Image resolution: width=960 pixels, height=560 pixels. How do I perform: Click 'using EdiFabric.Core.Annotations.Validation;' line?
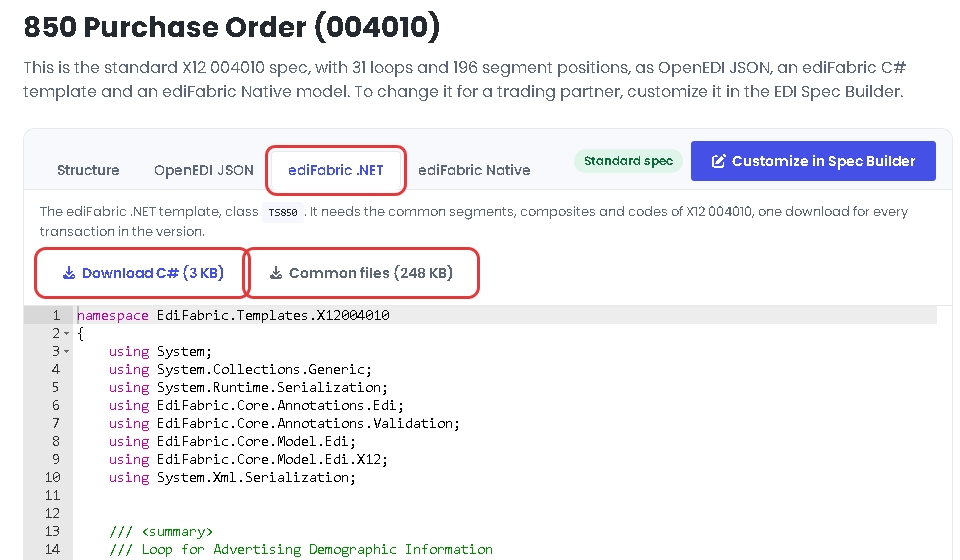tap(284, 424)
